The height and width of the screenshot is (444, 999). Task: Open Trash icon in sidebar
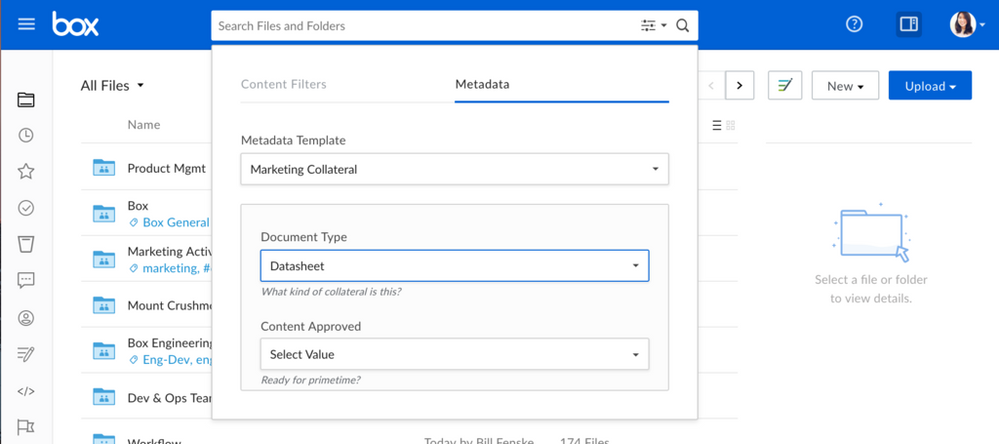pos(26,244)
